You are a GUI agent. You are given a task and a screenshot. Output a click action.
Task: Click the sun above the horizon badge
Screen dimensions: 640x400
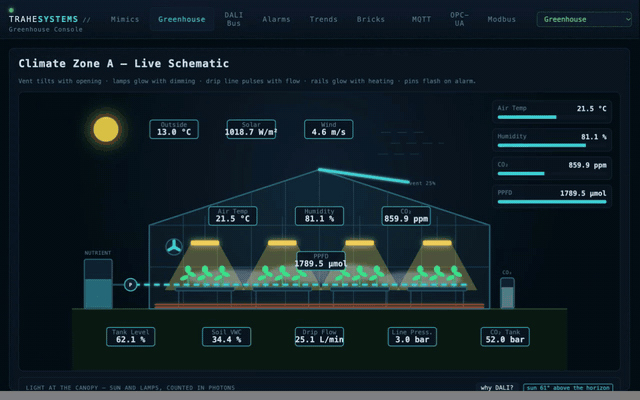(568, 387)
